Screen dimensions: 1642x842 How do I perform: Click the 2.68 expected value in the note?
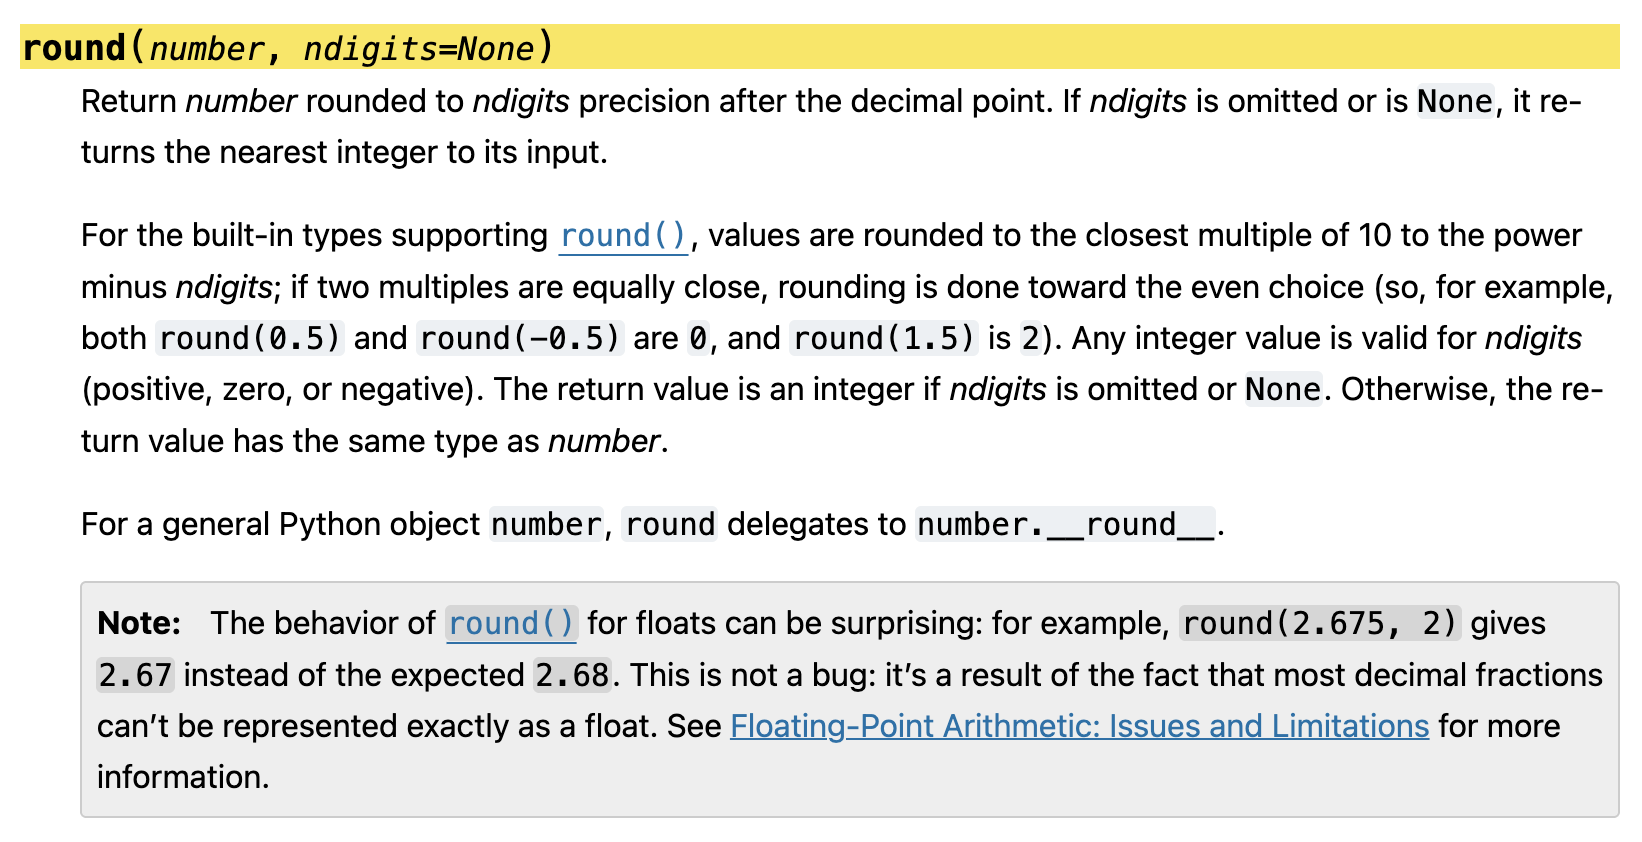click(x=572, y=675)
